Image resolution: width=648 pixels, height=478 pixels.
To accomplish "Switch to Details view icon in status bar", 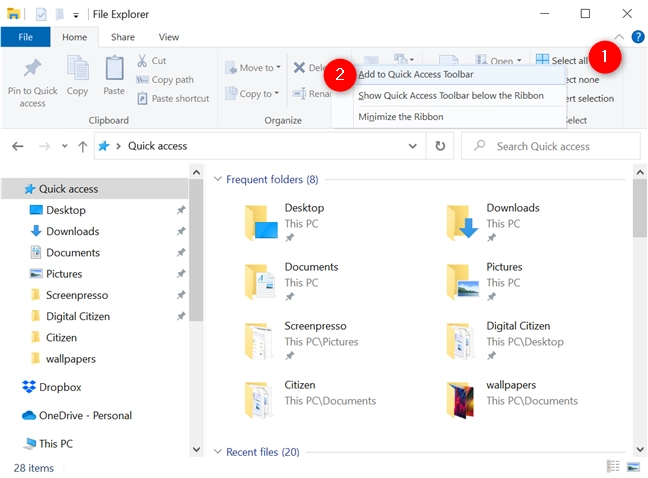I will [x=613, y=466].
